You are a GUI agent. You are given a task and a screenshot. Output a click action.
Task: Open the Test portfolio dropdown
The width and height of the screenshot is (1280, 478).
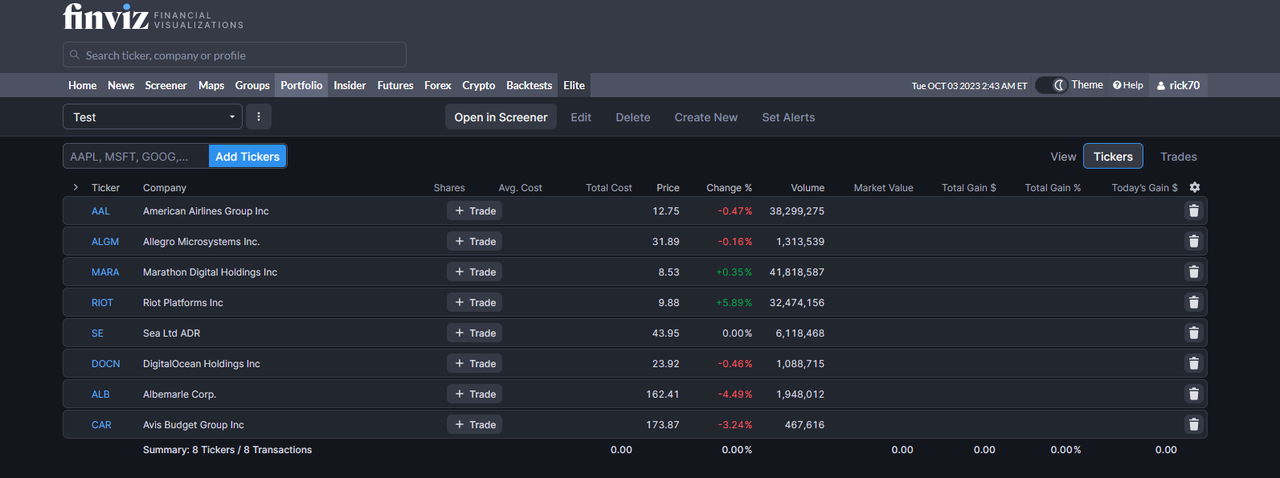click(x=153, y=117)
